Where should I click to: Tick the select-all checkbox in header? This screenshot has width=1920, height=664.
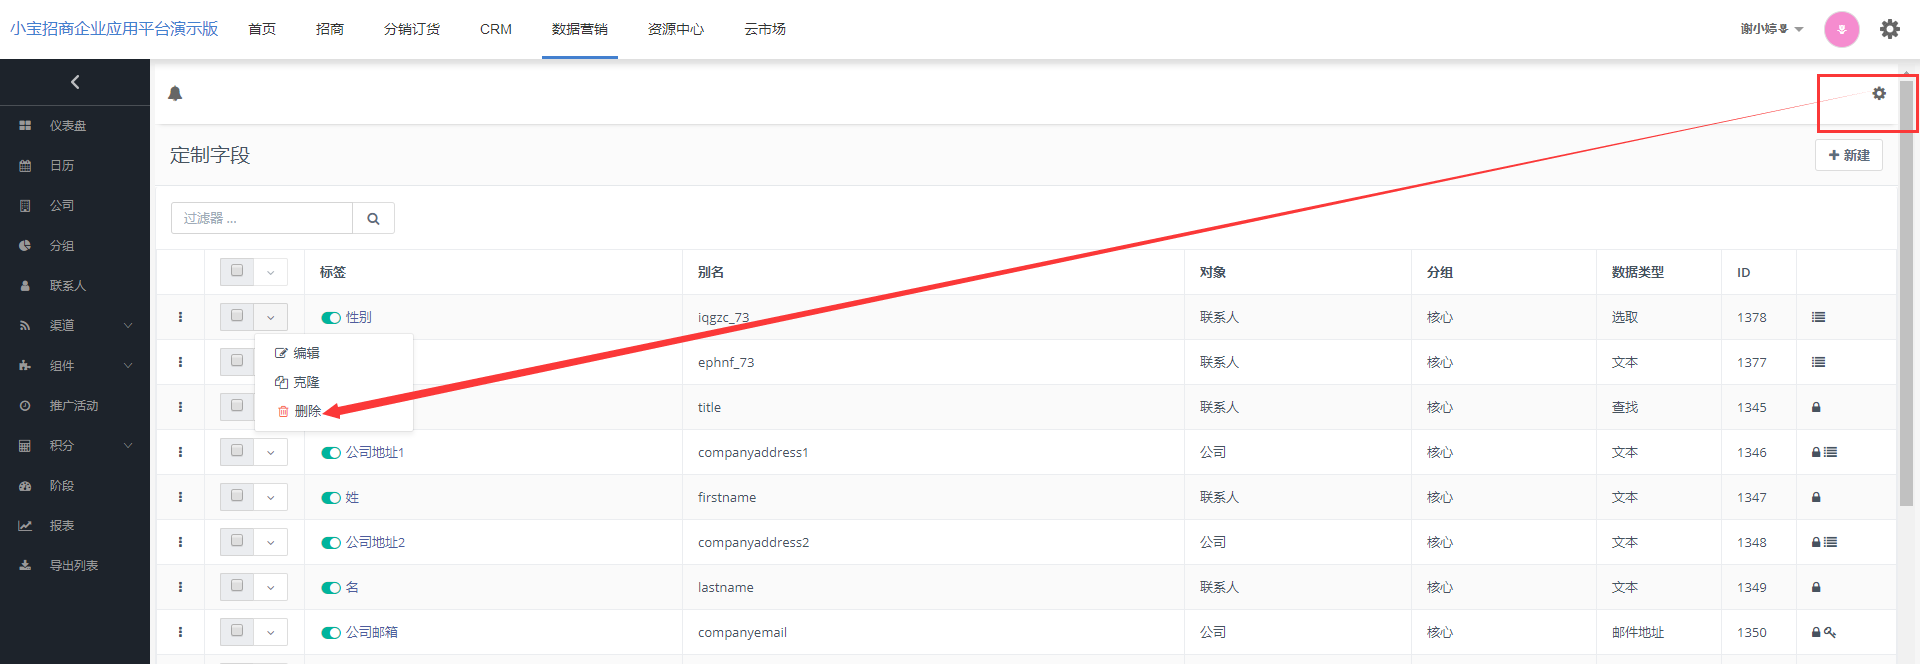(237, 271)
